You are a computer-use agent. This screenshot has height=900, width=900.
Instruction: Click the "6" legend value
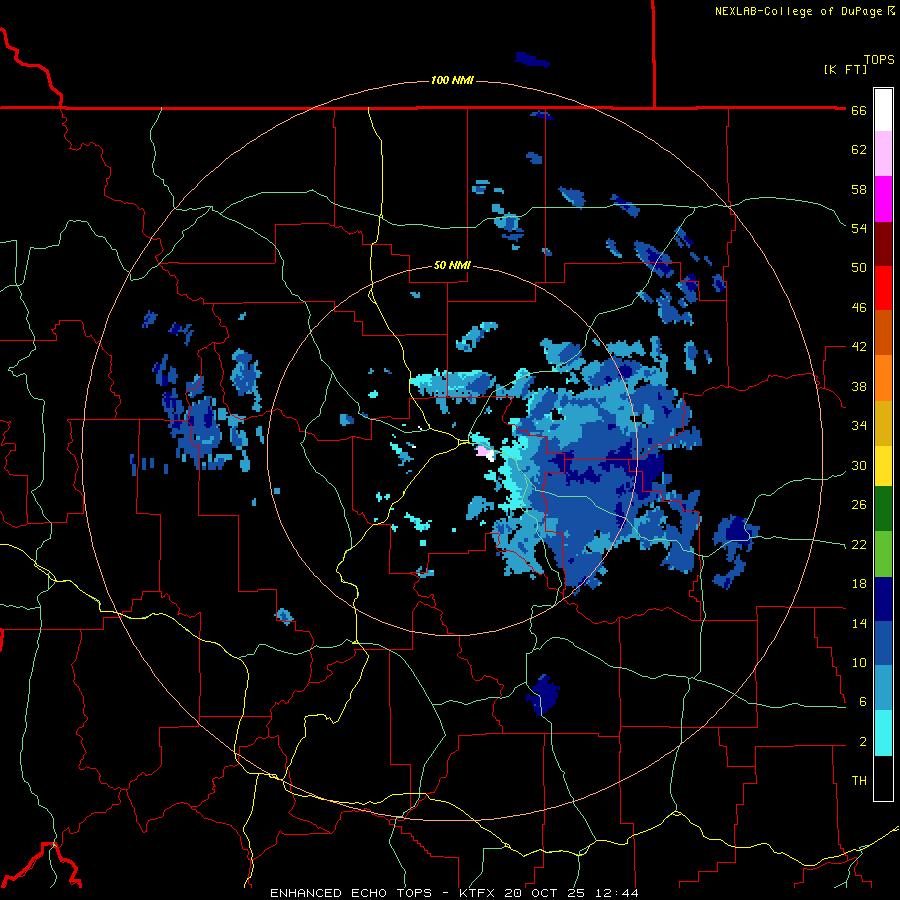click(862, 702)
